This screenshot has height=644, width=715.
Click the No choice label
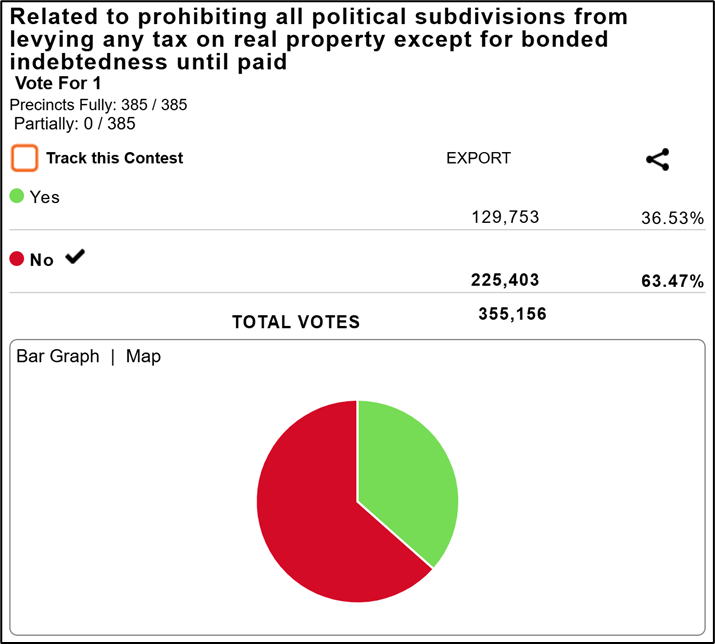coord(42,260)
